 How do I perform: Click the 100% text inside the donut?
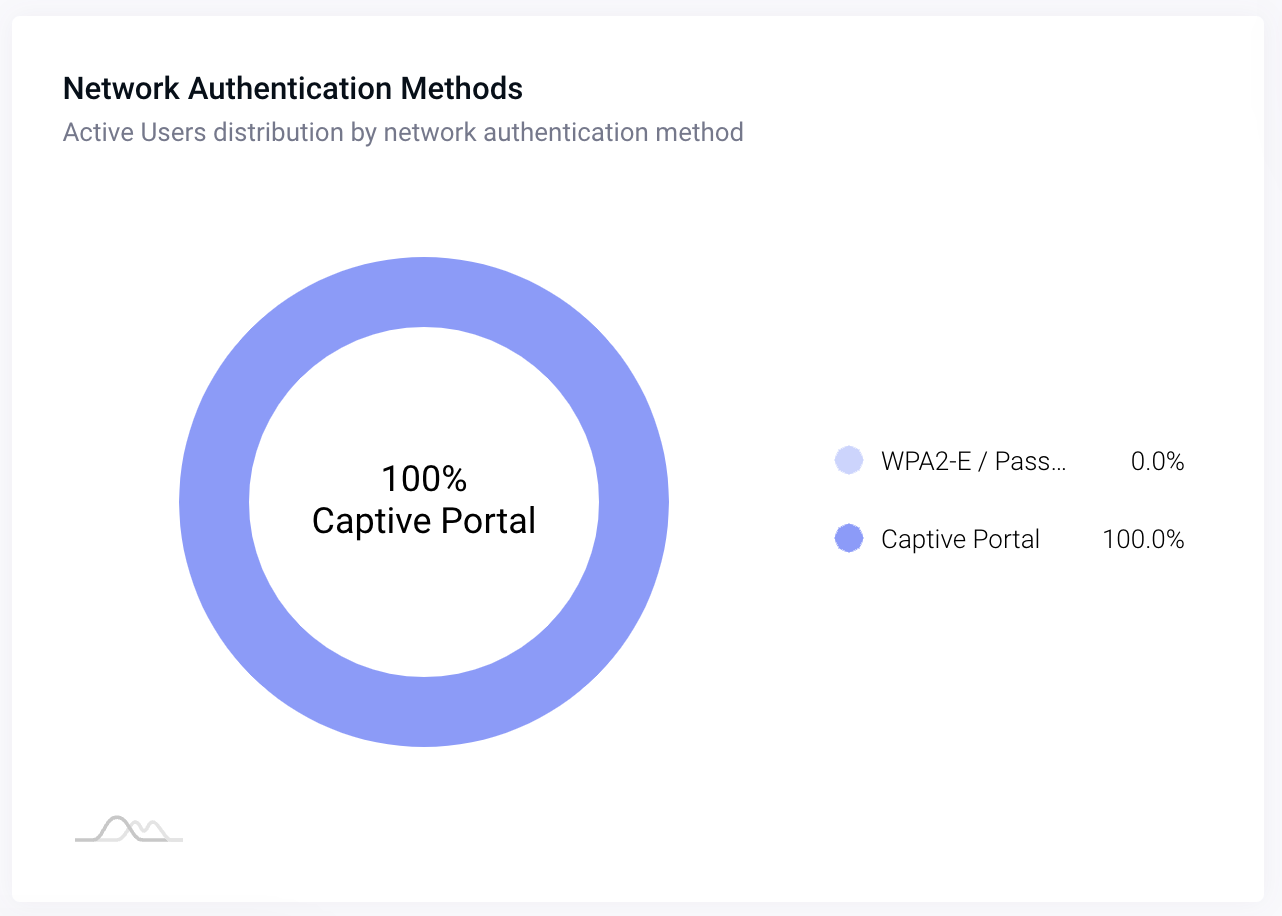tap(424, 479)
